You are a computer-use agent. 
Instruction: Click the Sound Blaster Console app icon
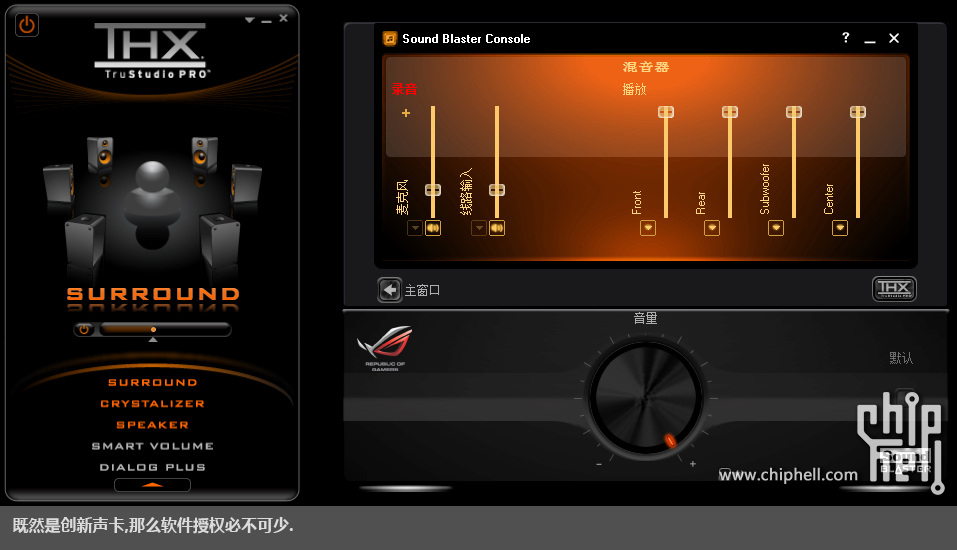pos(389,38)
